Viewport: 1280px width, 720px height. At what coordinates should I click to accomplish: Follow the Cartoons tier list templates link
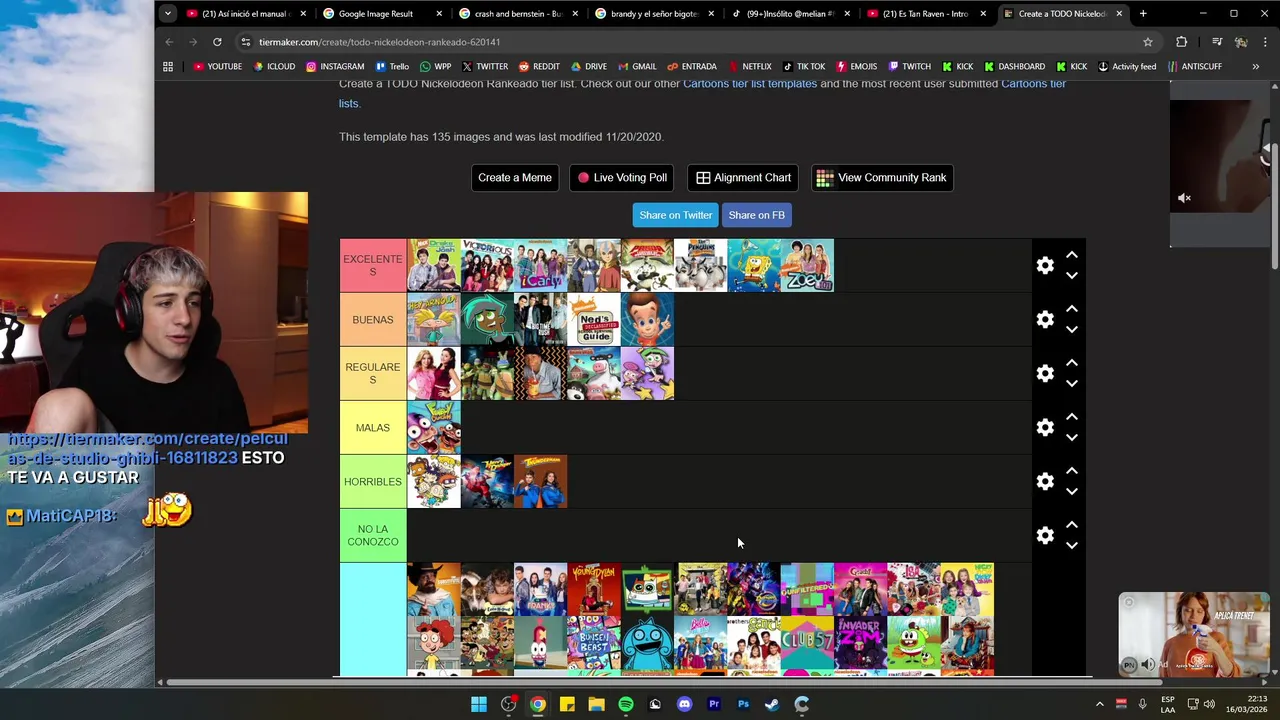(x=750, y=84)
